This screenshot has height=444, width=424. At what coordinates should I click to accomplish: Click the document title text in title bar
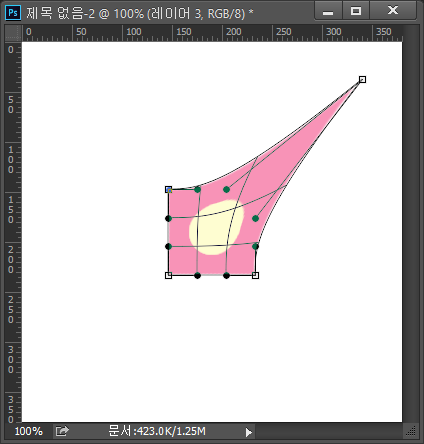[x=140, y=13]
